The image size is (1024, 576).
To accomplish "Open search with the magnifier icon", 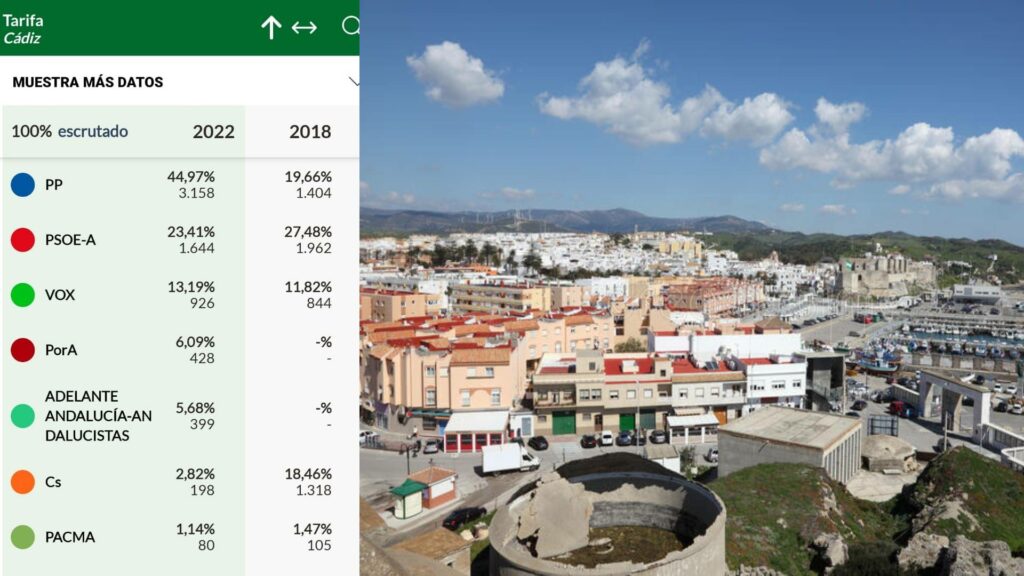I will [x=350, y=27].
